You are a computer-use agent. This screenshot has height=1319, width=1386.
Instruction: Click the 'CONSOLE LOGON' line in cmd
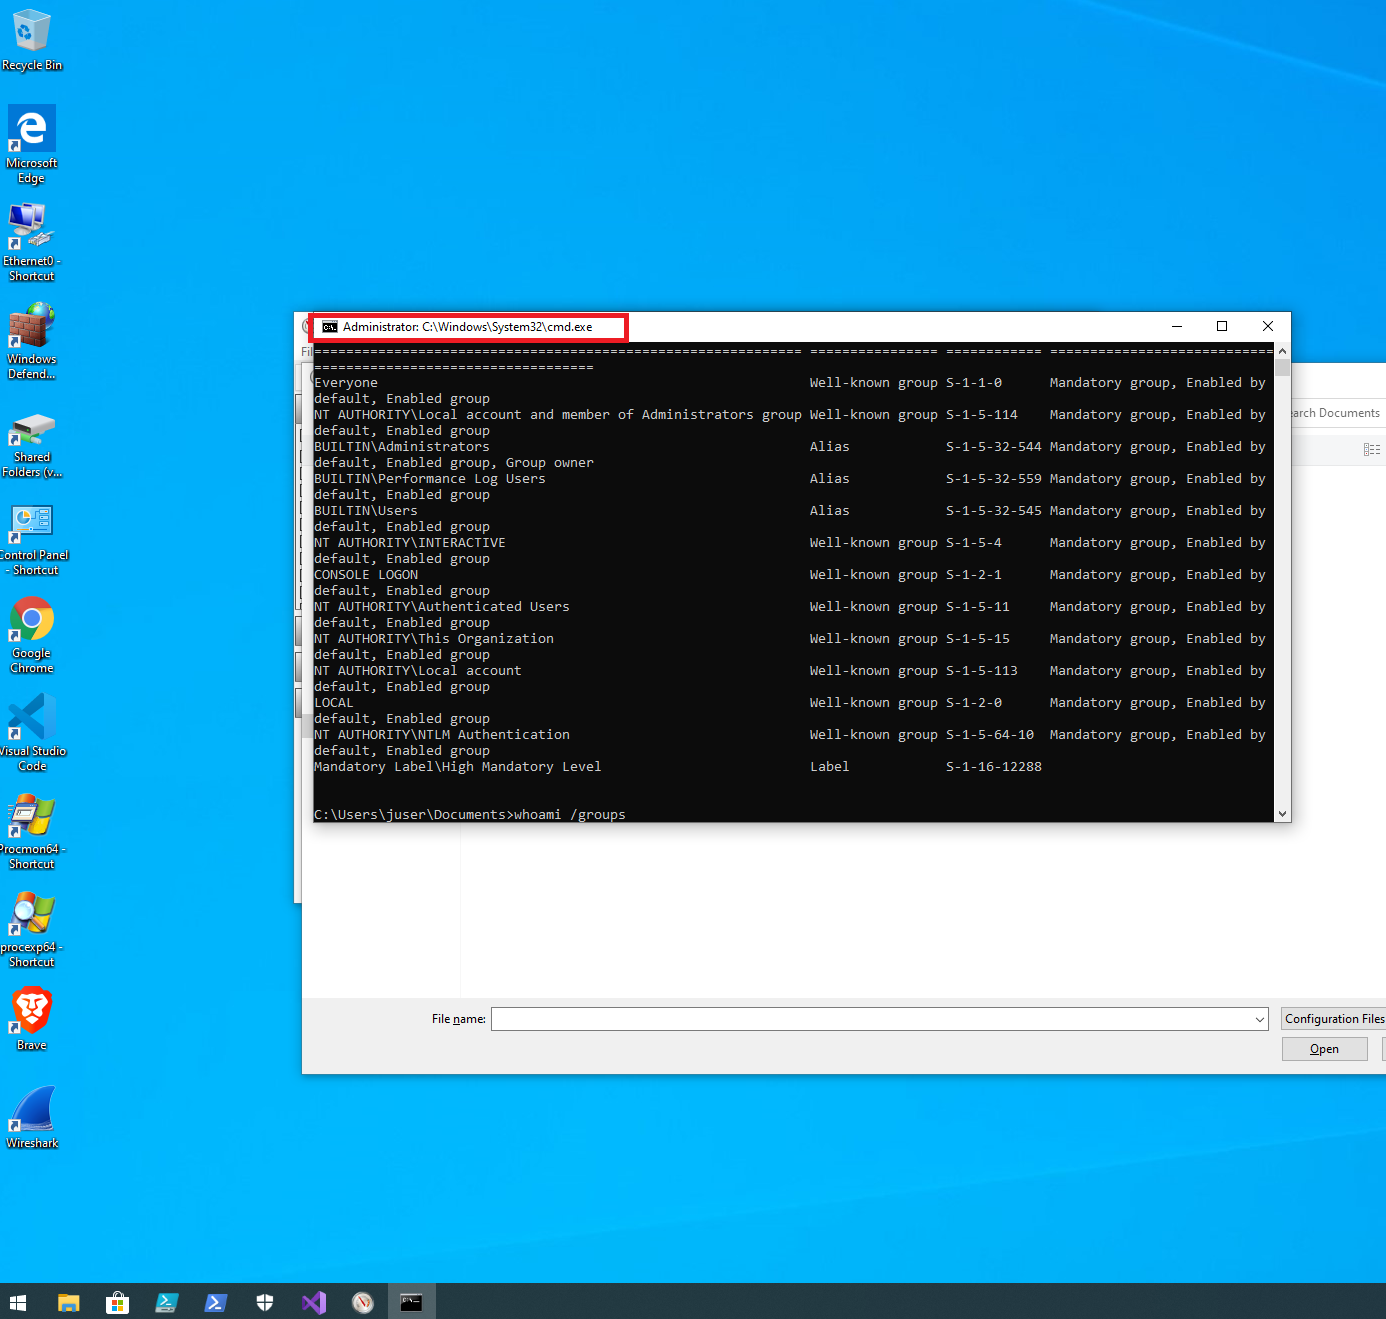point(366,574)
